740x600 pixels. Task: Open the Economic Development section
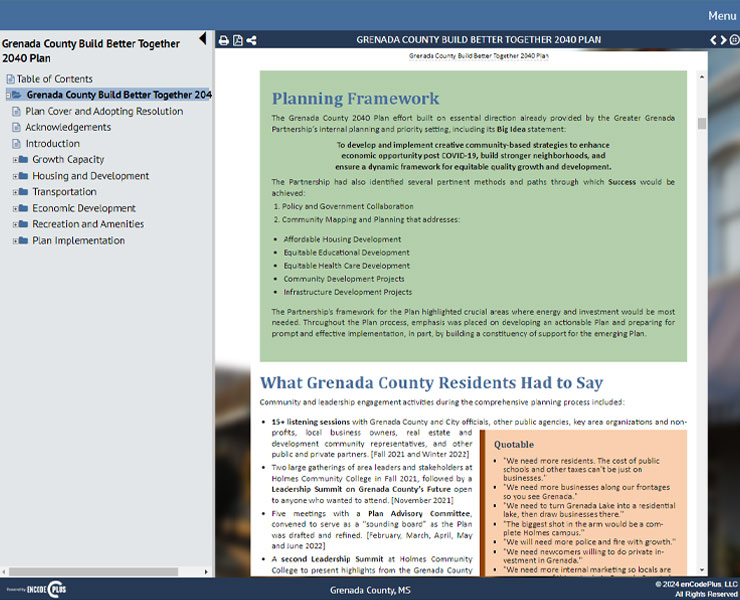pyautogui.click(x=84, y=208)
